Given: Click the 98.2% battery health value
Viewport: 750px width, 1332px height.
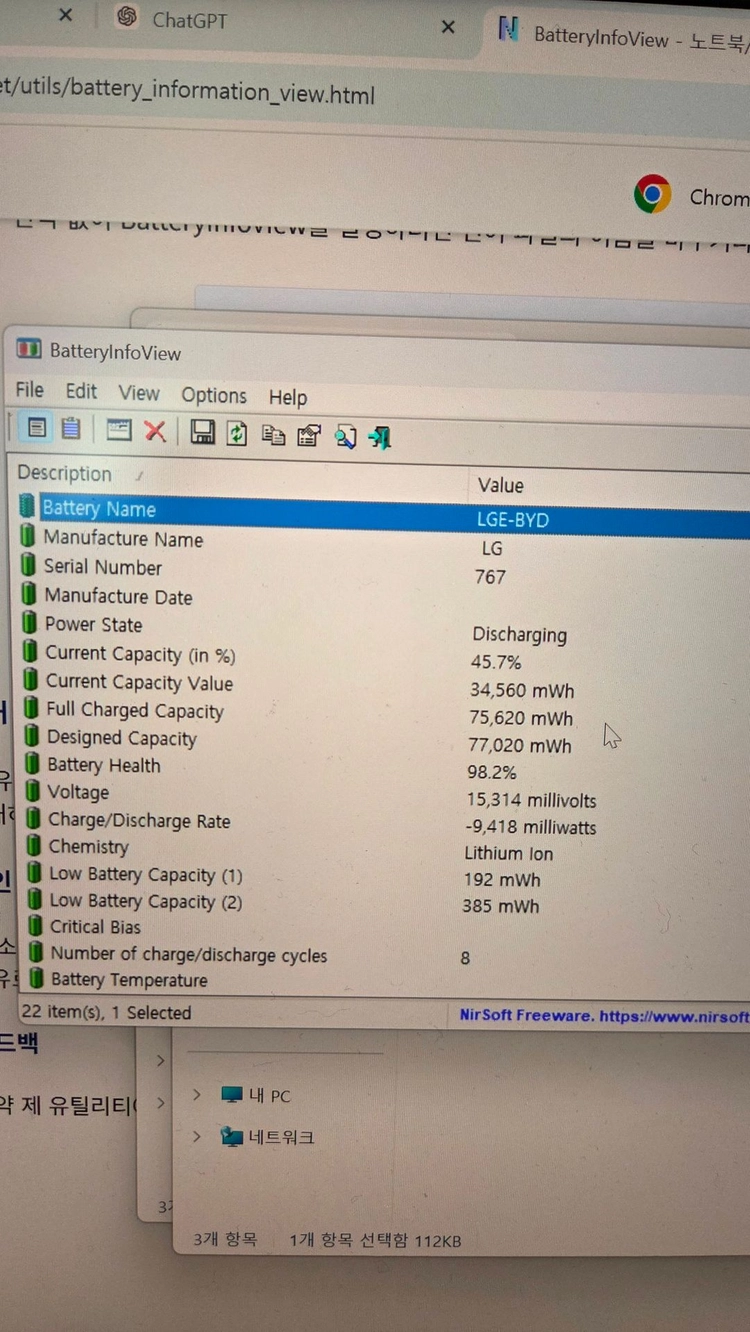Looking at the screenshot, I should [x=492, y=773].
